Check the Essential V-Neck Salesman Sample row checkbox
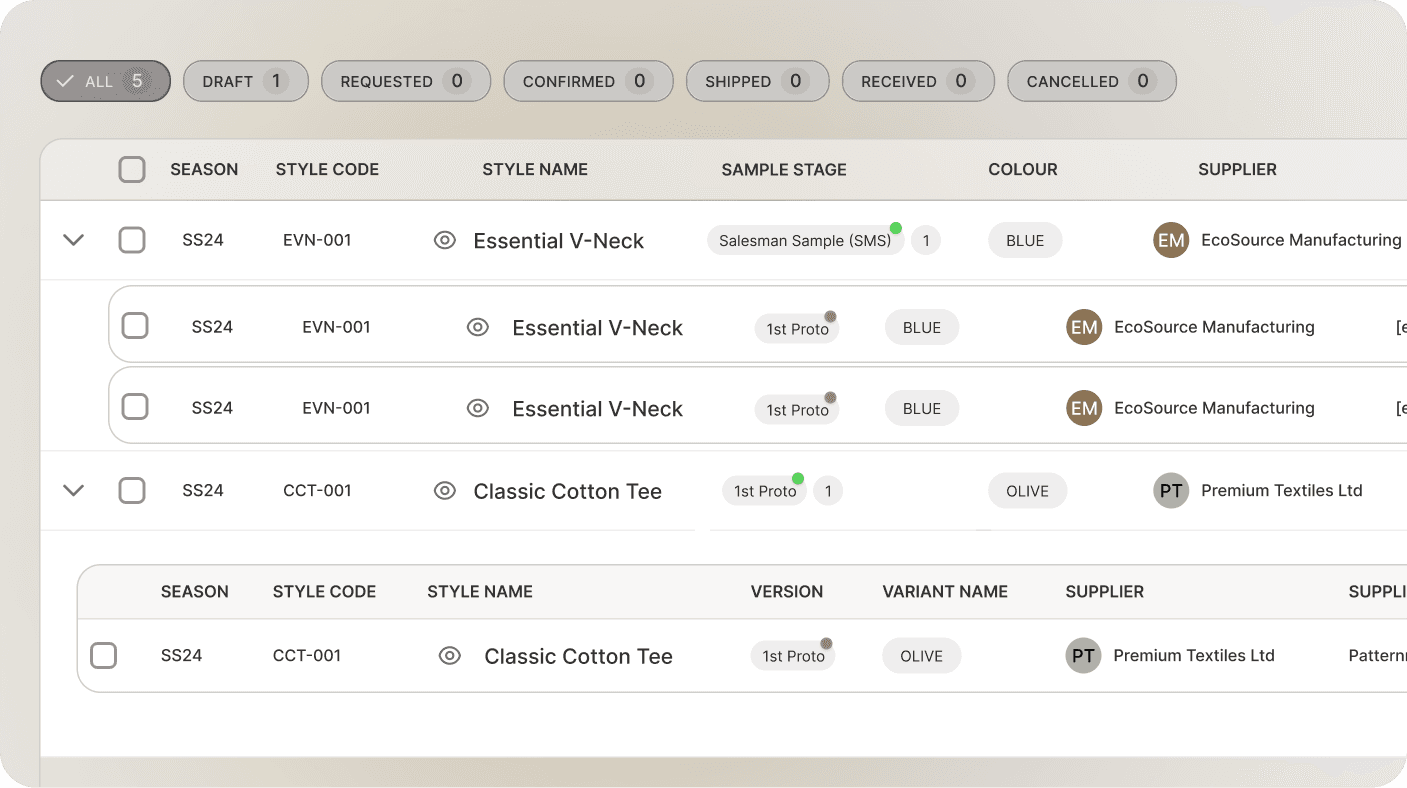This screenshot has height=788, width=1407. [132, 240]
